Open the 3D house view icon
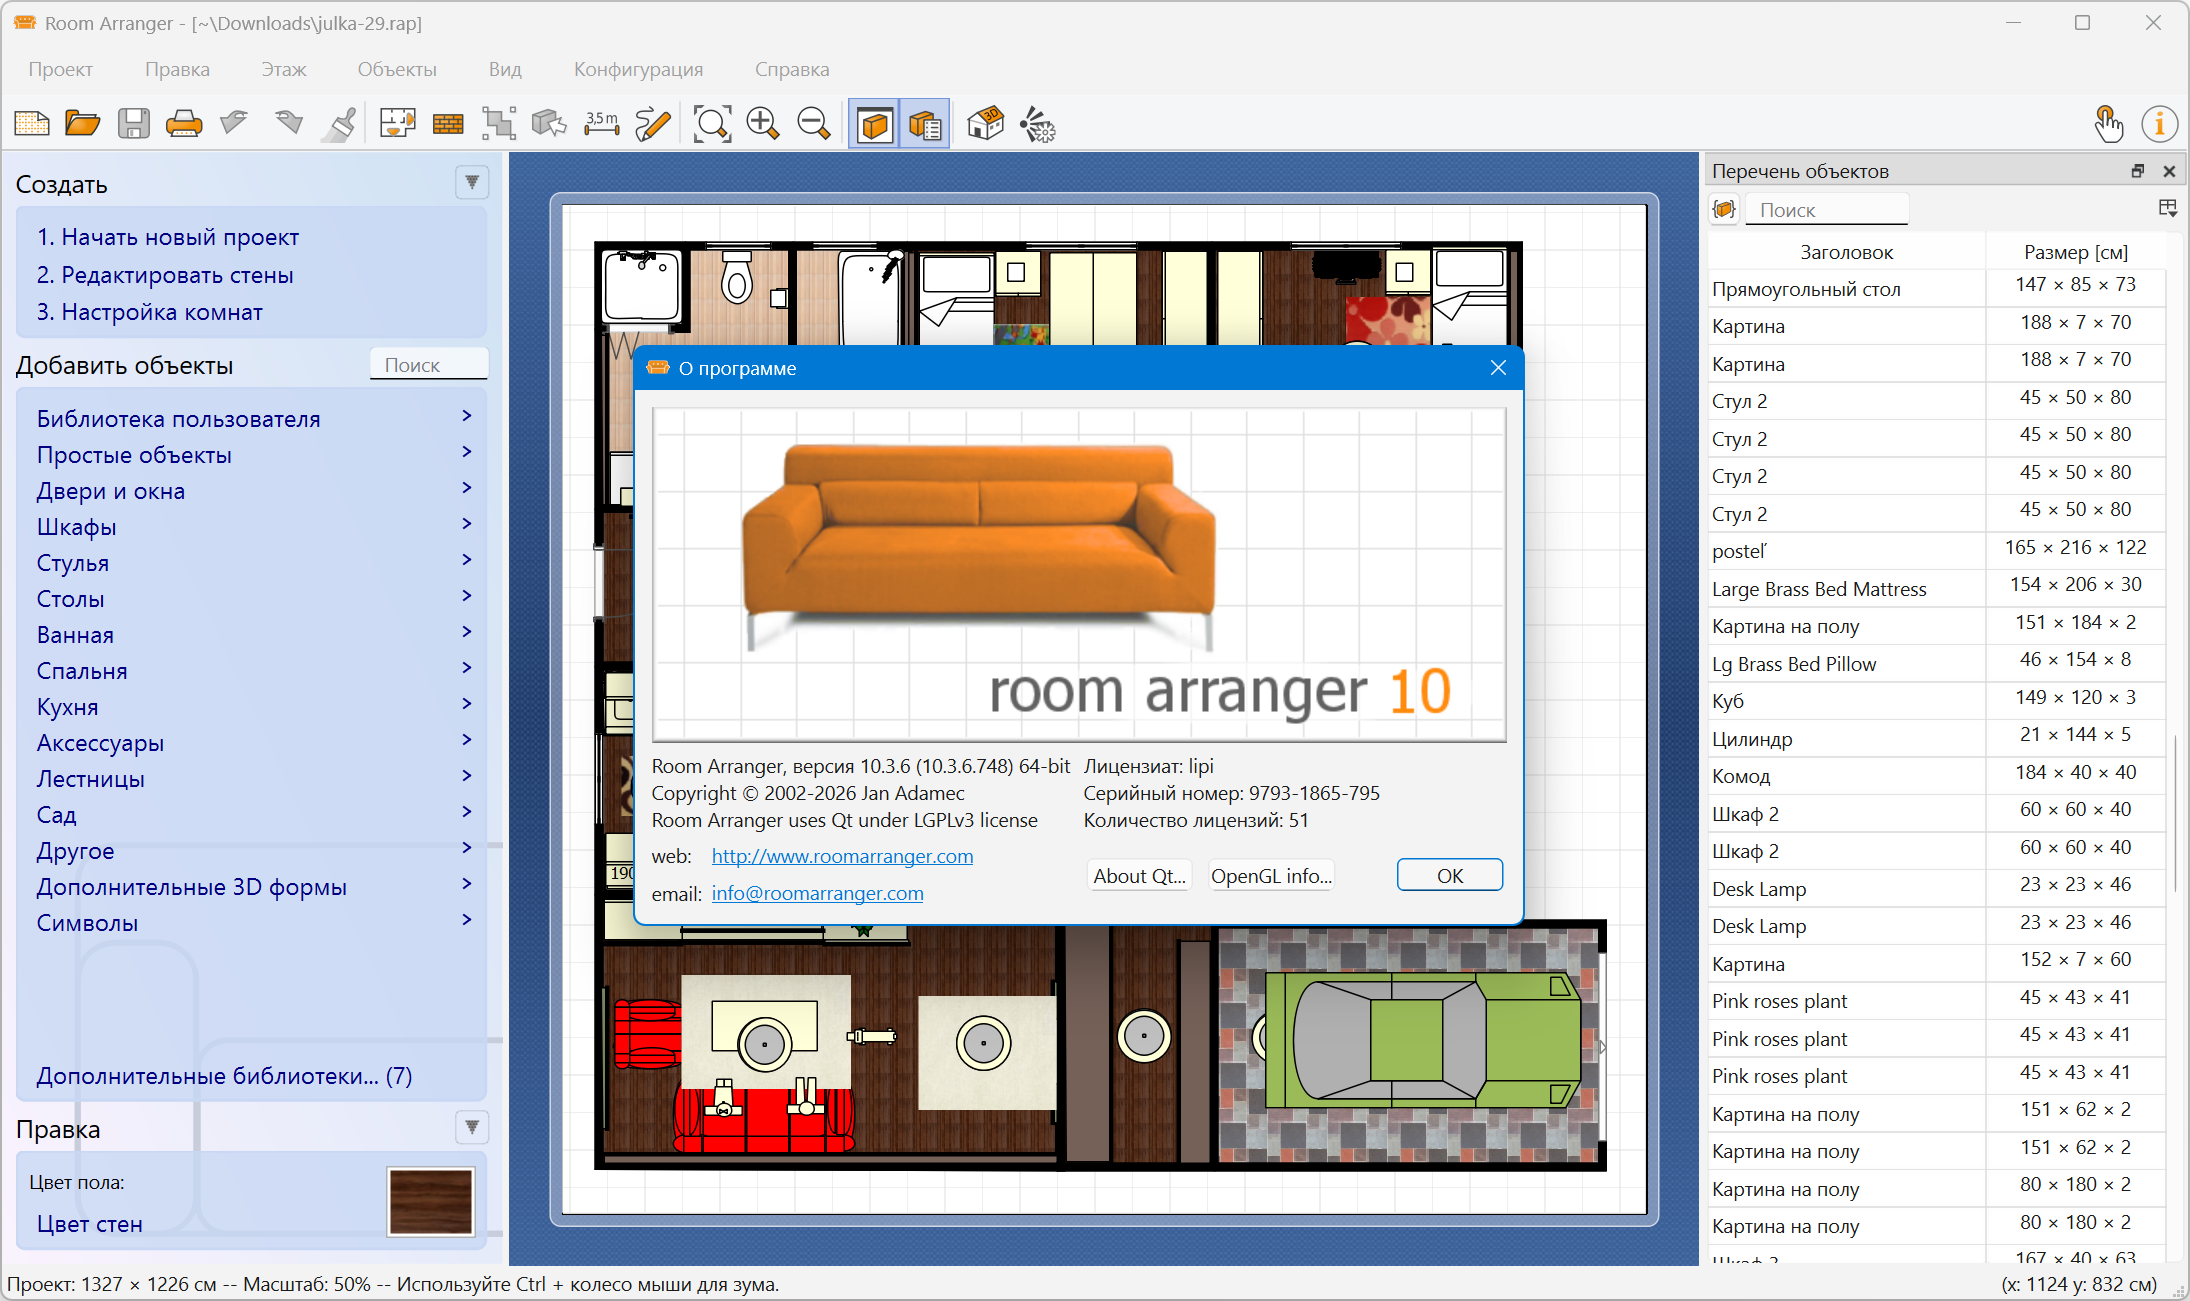Image resolution: width=2190 pixels, height=1301 pixels. tap(985, 124)
